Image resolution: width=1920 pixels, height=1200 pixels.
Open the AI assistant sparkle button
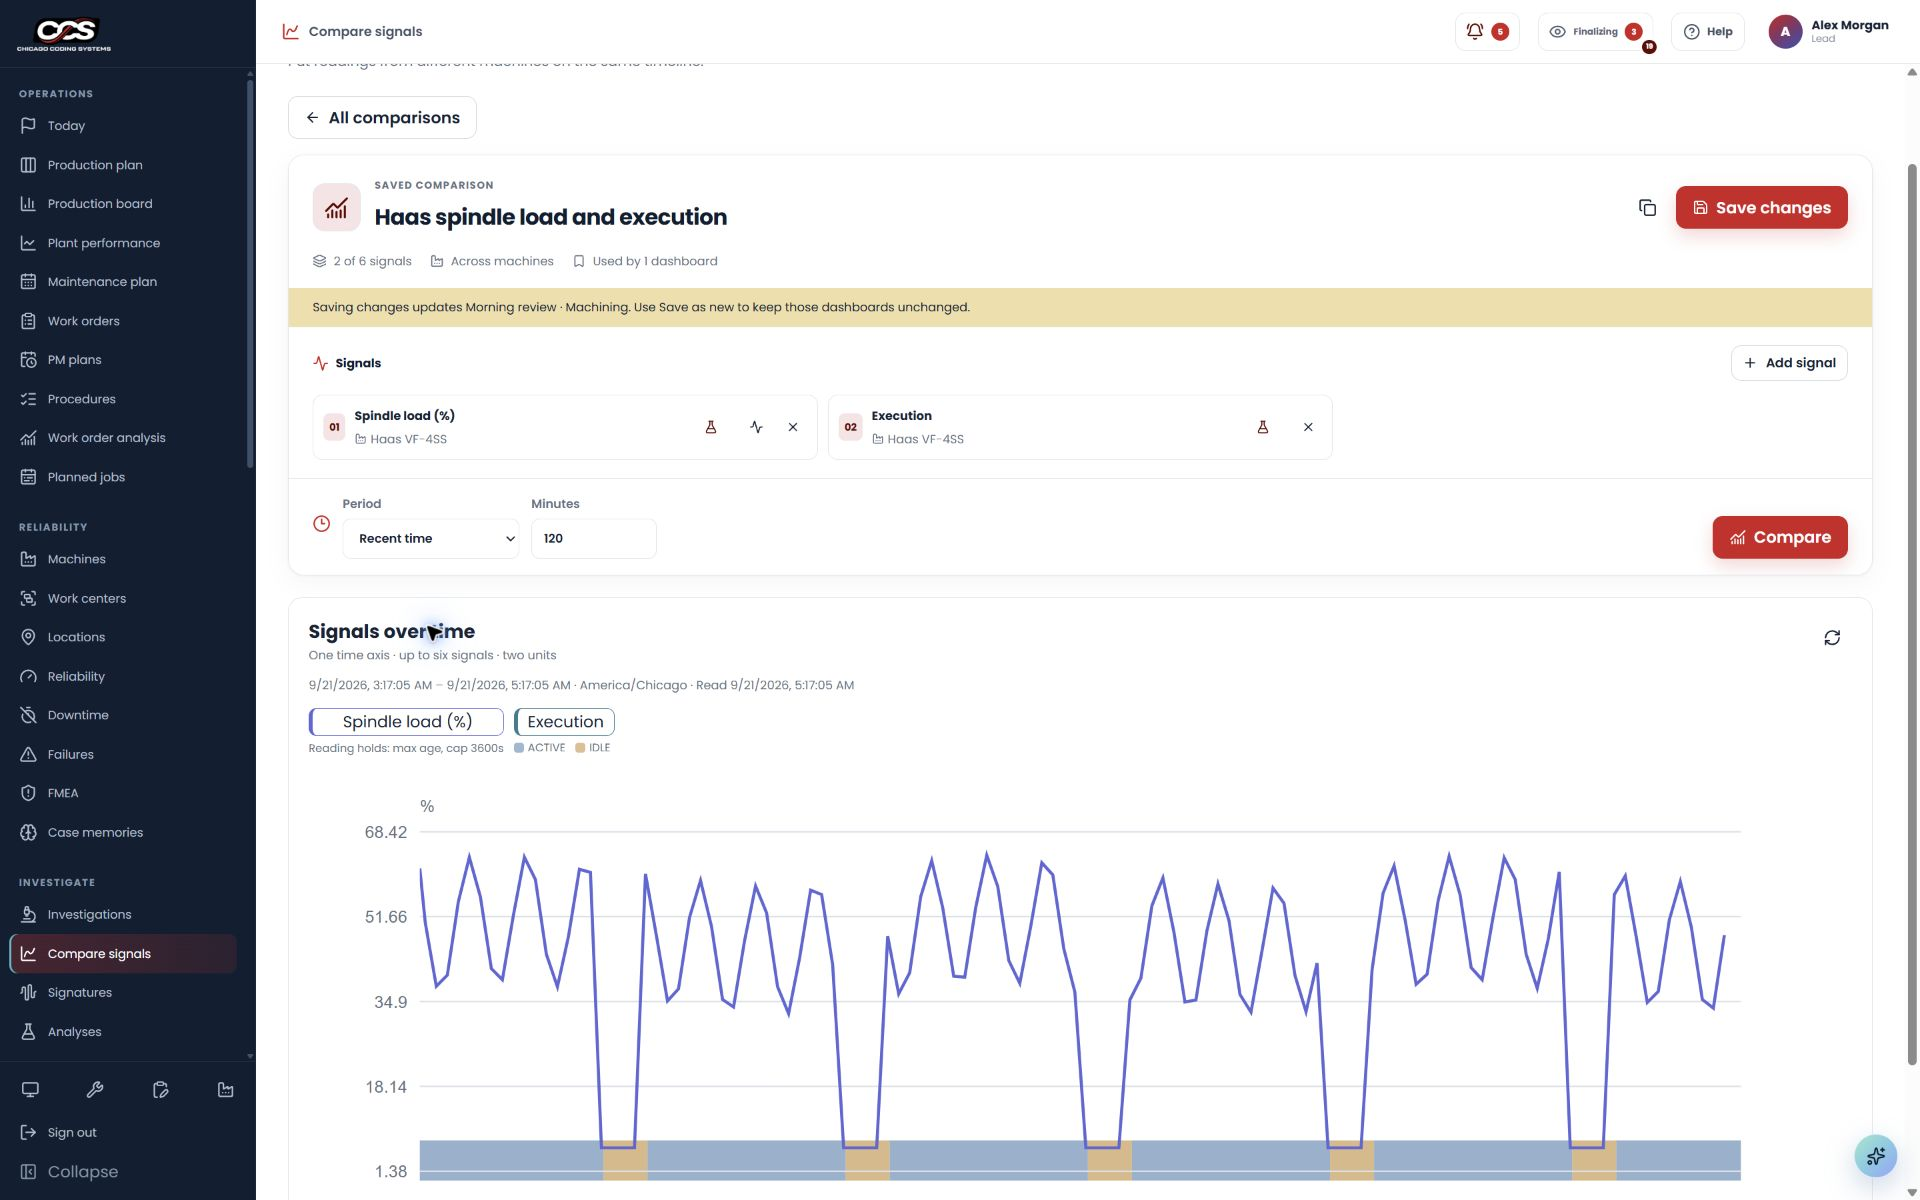point(1875,1156)
